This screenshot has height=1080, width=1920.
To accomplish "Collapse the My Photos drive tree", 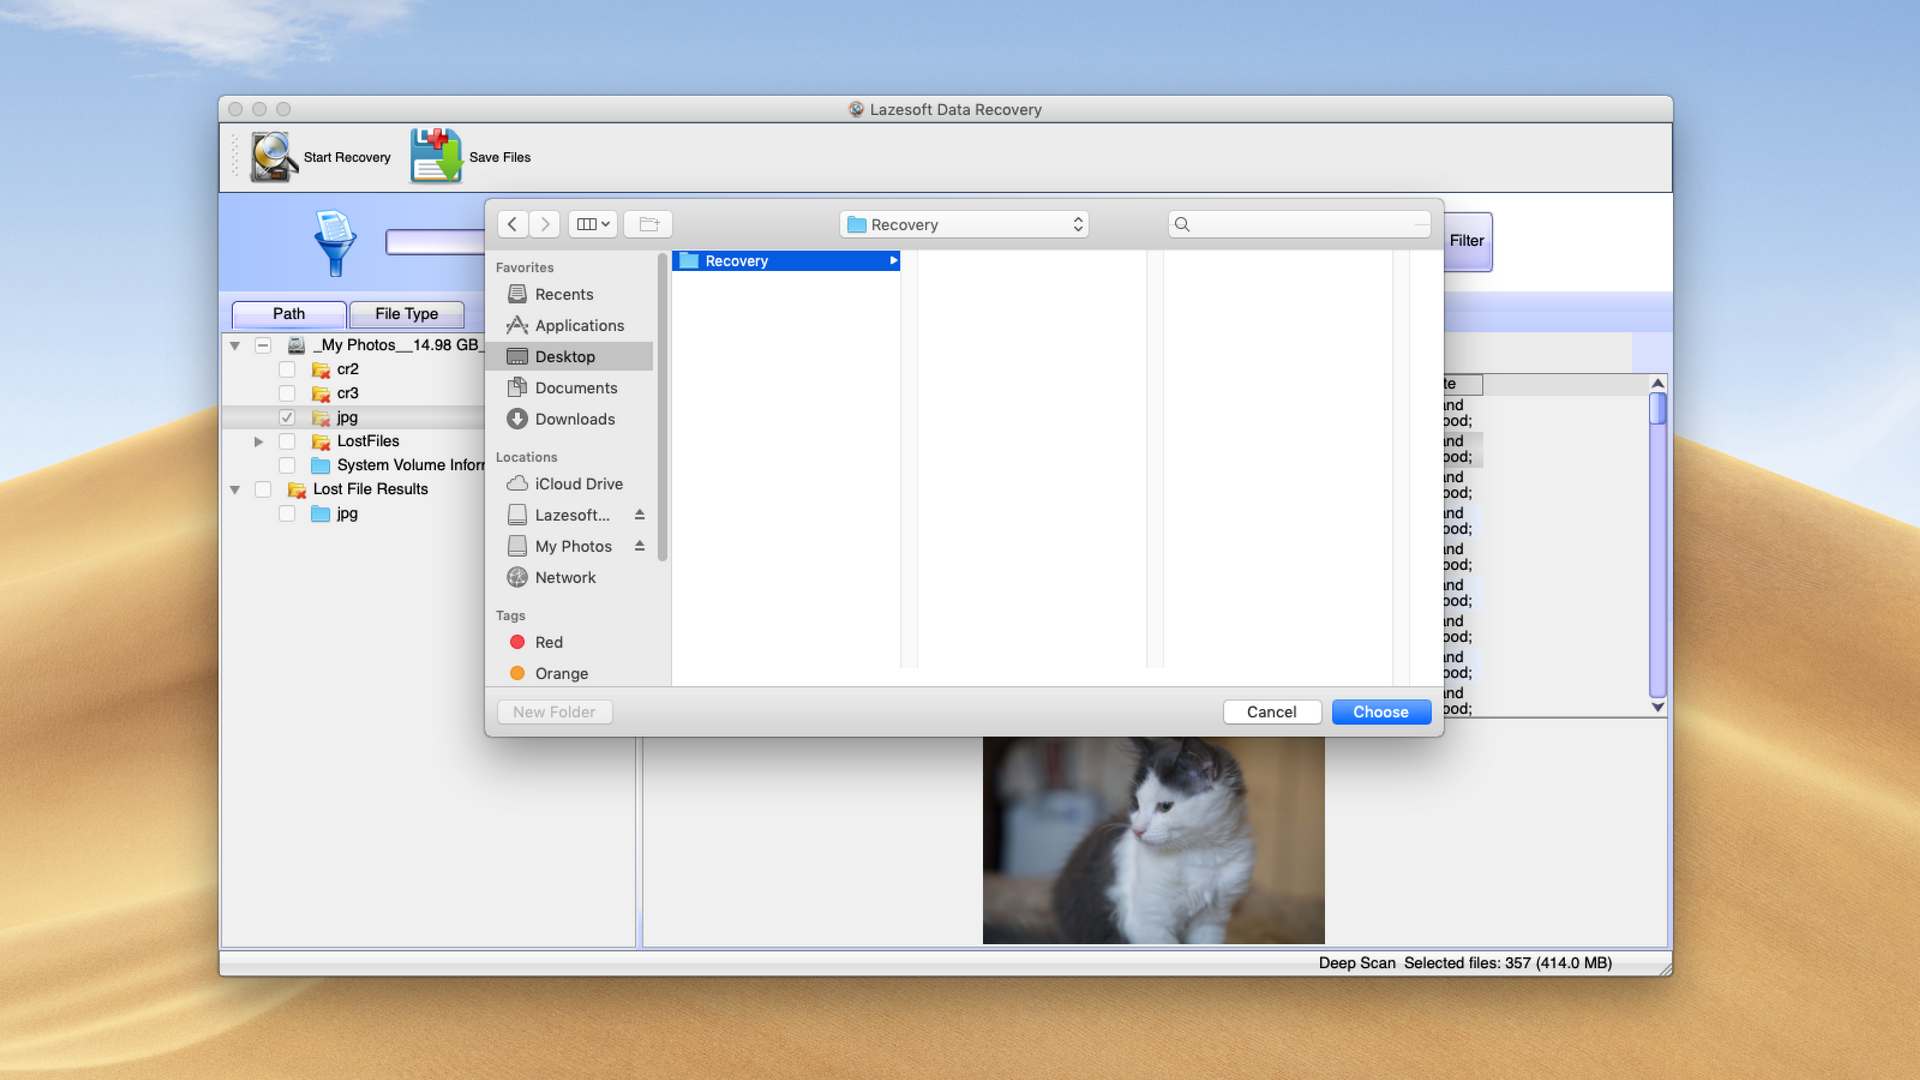I will [235, 346].
